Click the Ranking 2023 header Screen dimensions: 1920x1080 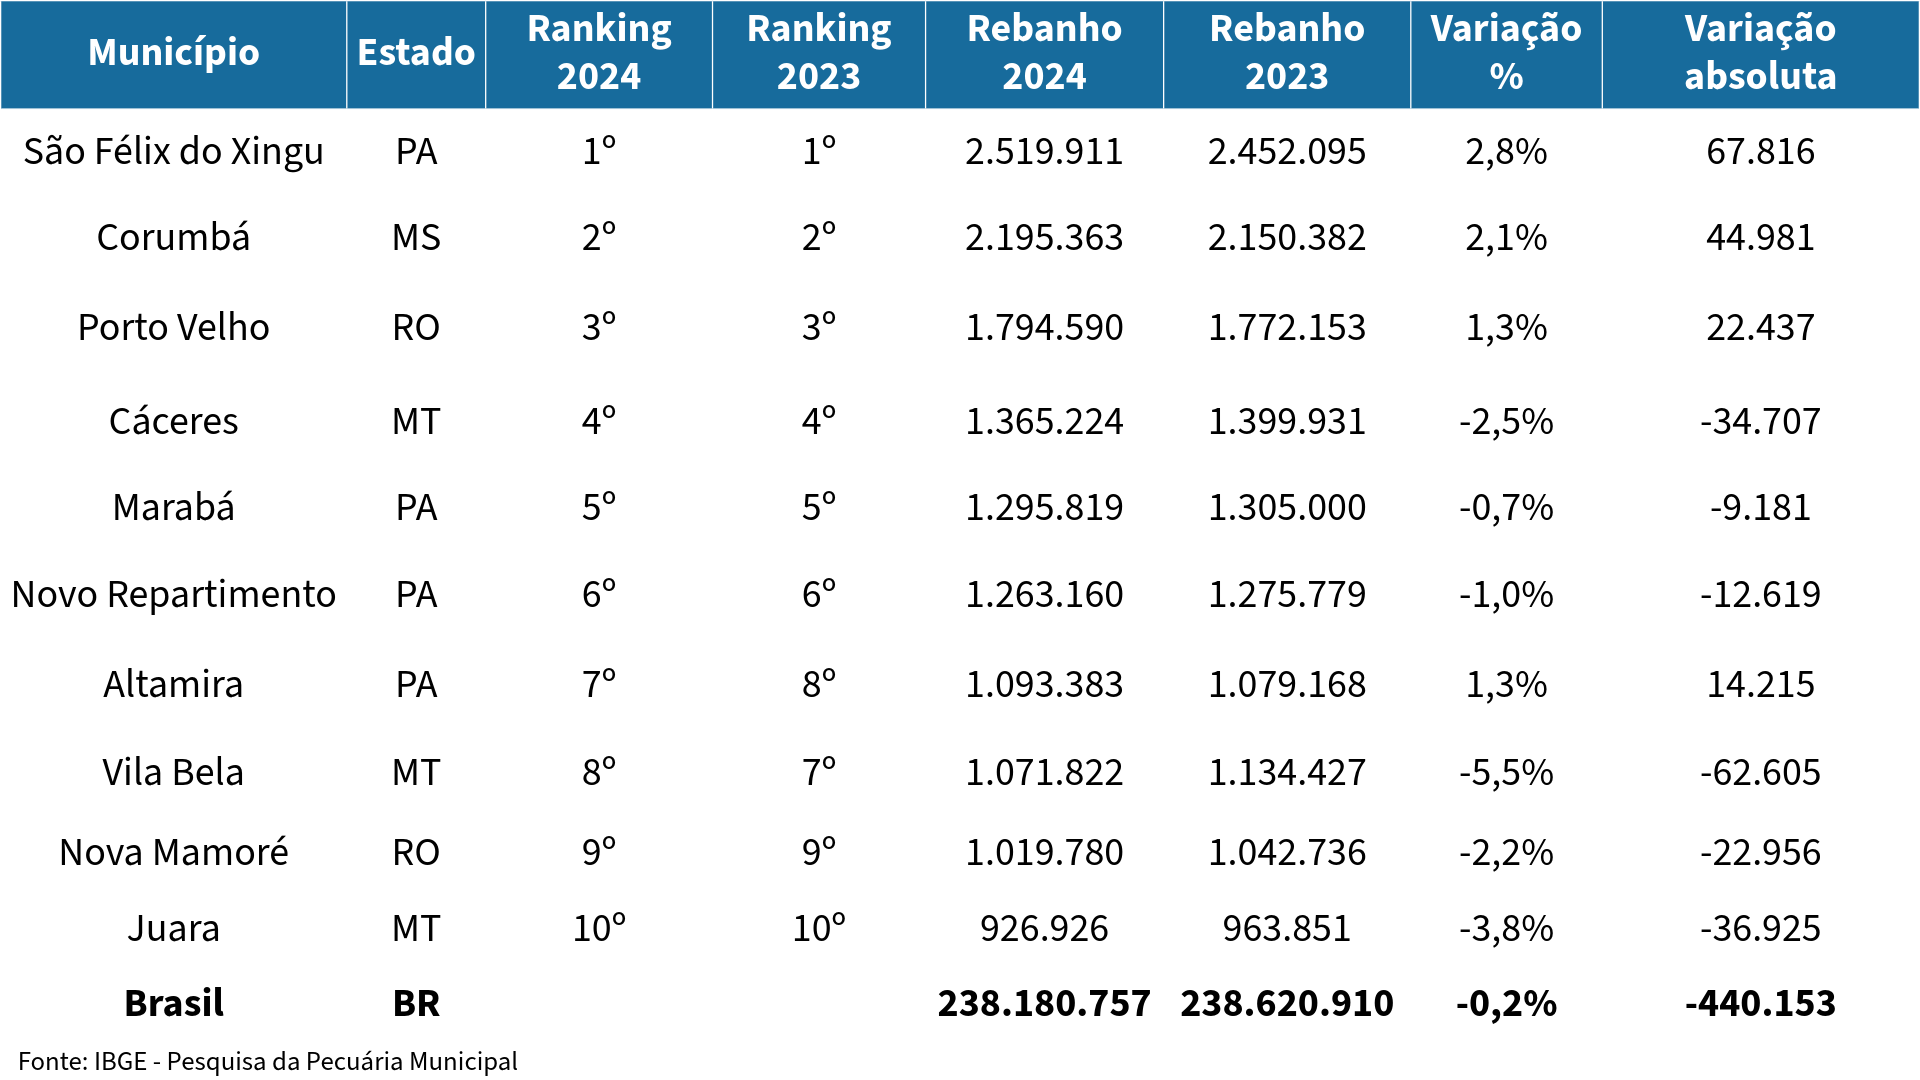coord(819,54)
